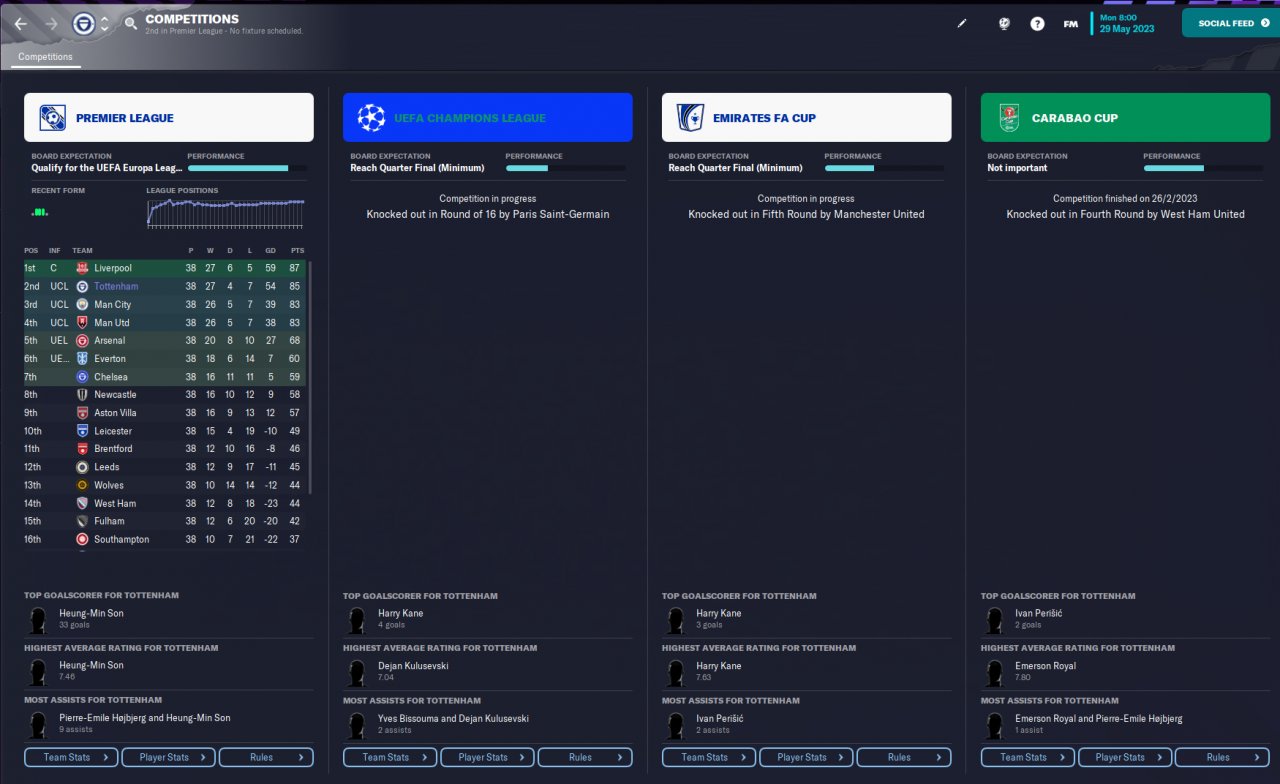
Task: Click the Tottenham badge in the league table
Action: 82,286
